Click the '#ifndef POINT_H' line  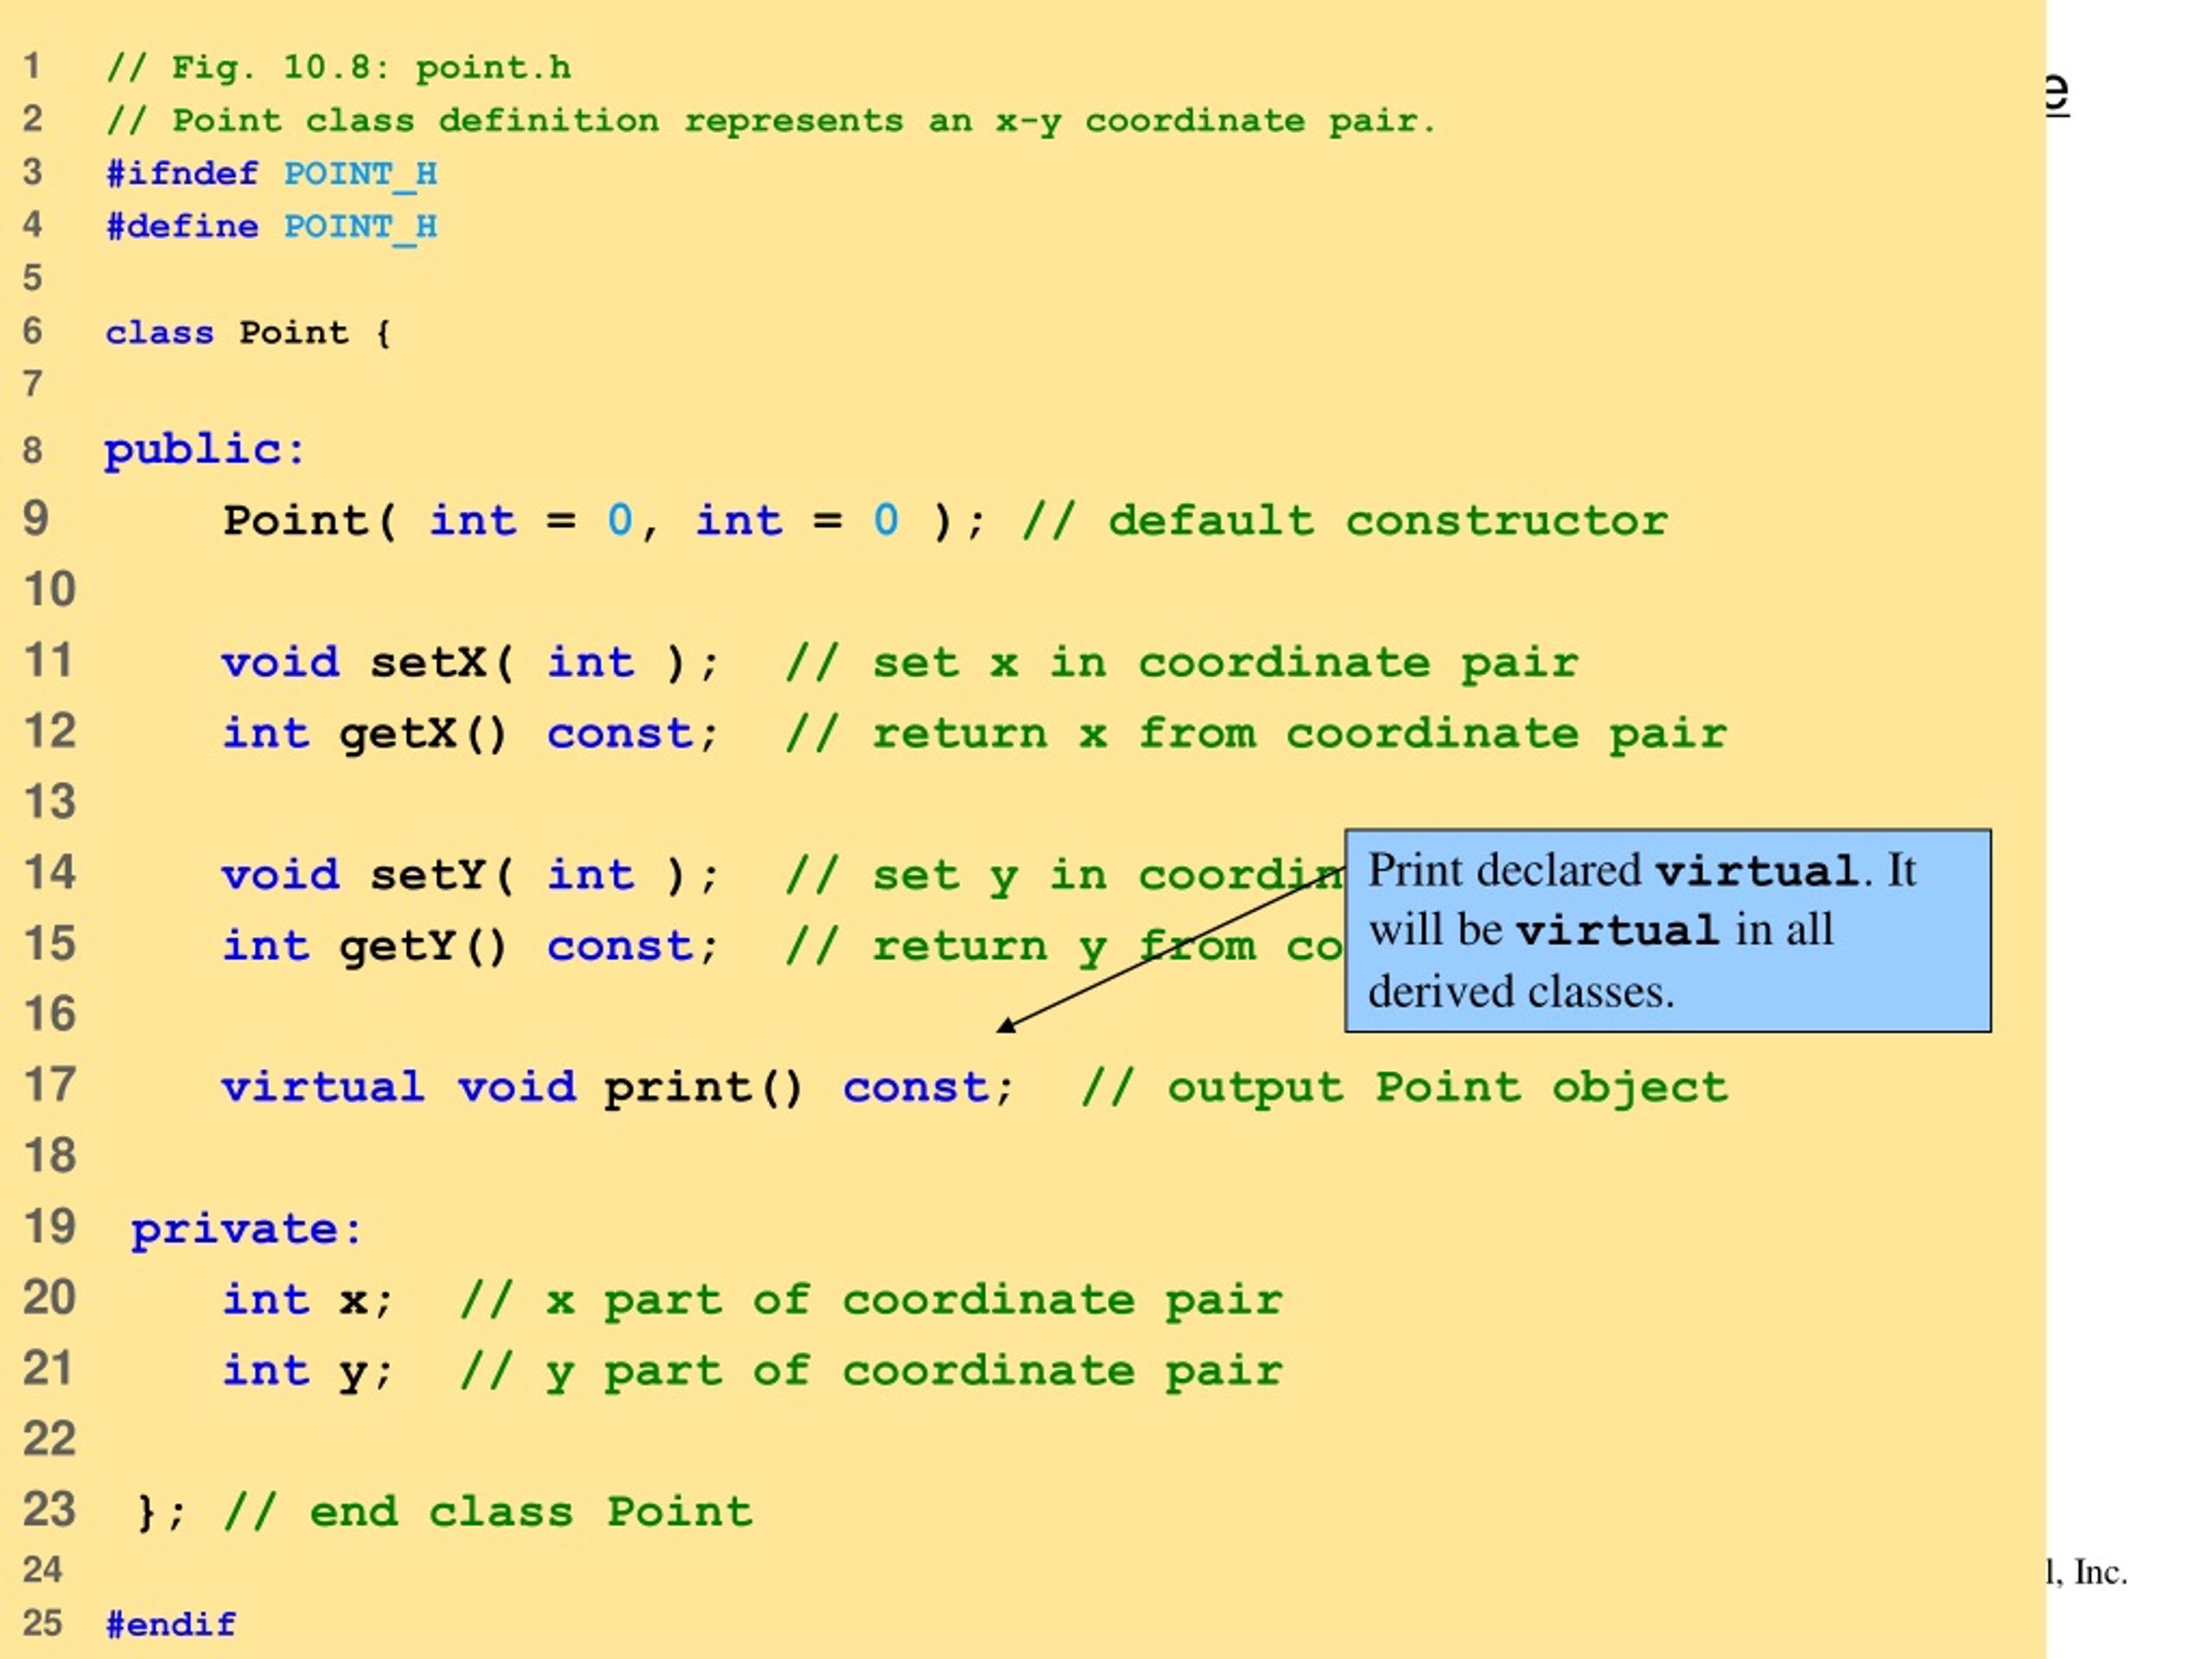[272, 174]
